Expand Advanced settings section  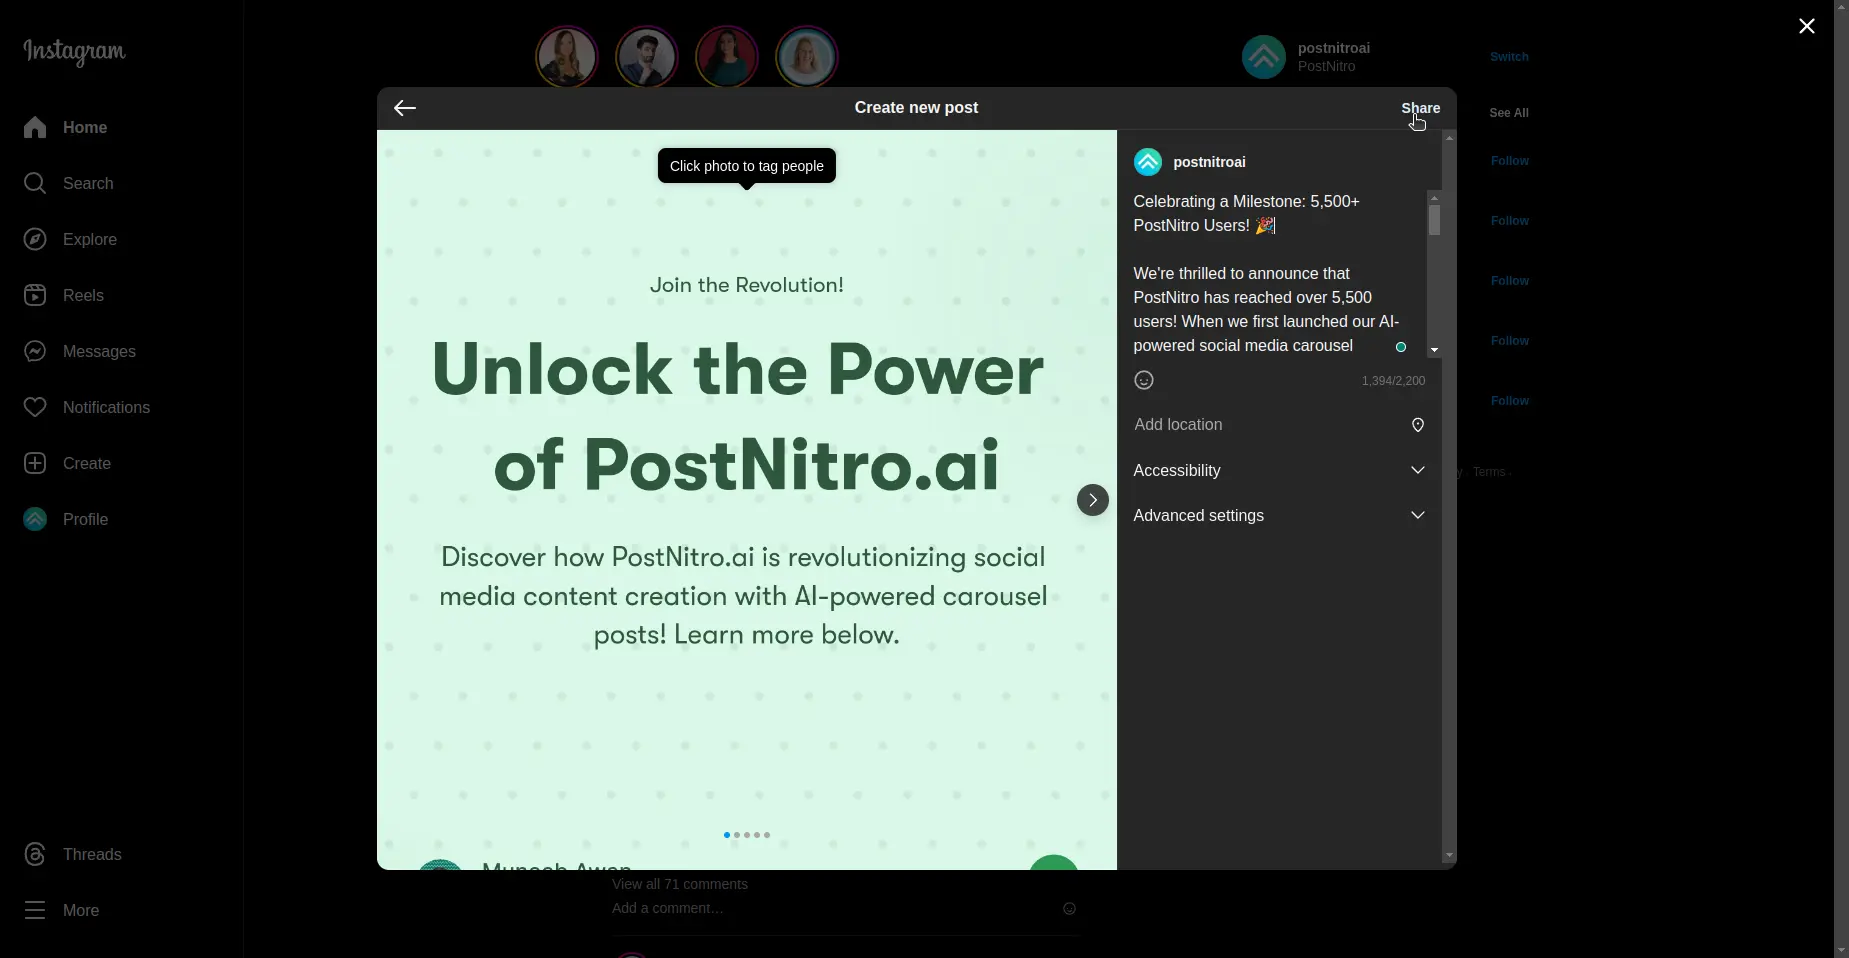(1278, 515)
